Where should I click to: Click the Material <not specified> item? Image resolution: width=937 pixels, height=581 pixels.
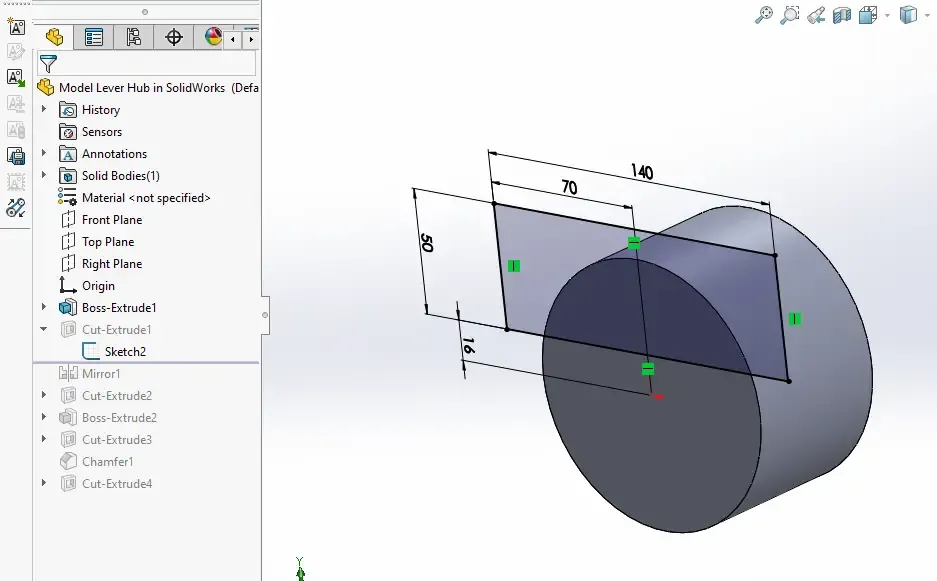point(134,198)
